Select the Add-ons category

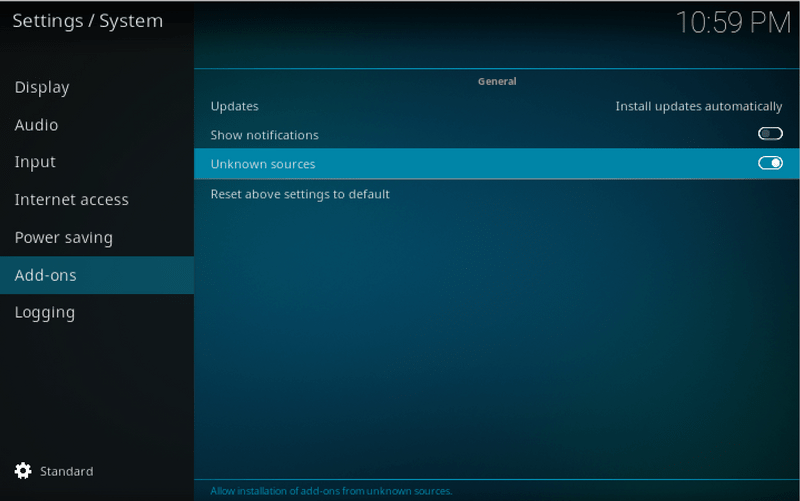[97, 275]
